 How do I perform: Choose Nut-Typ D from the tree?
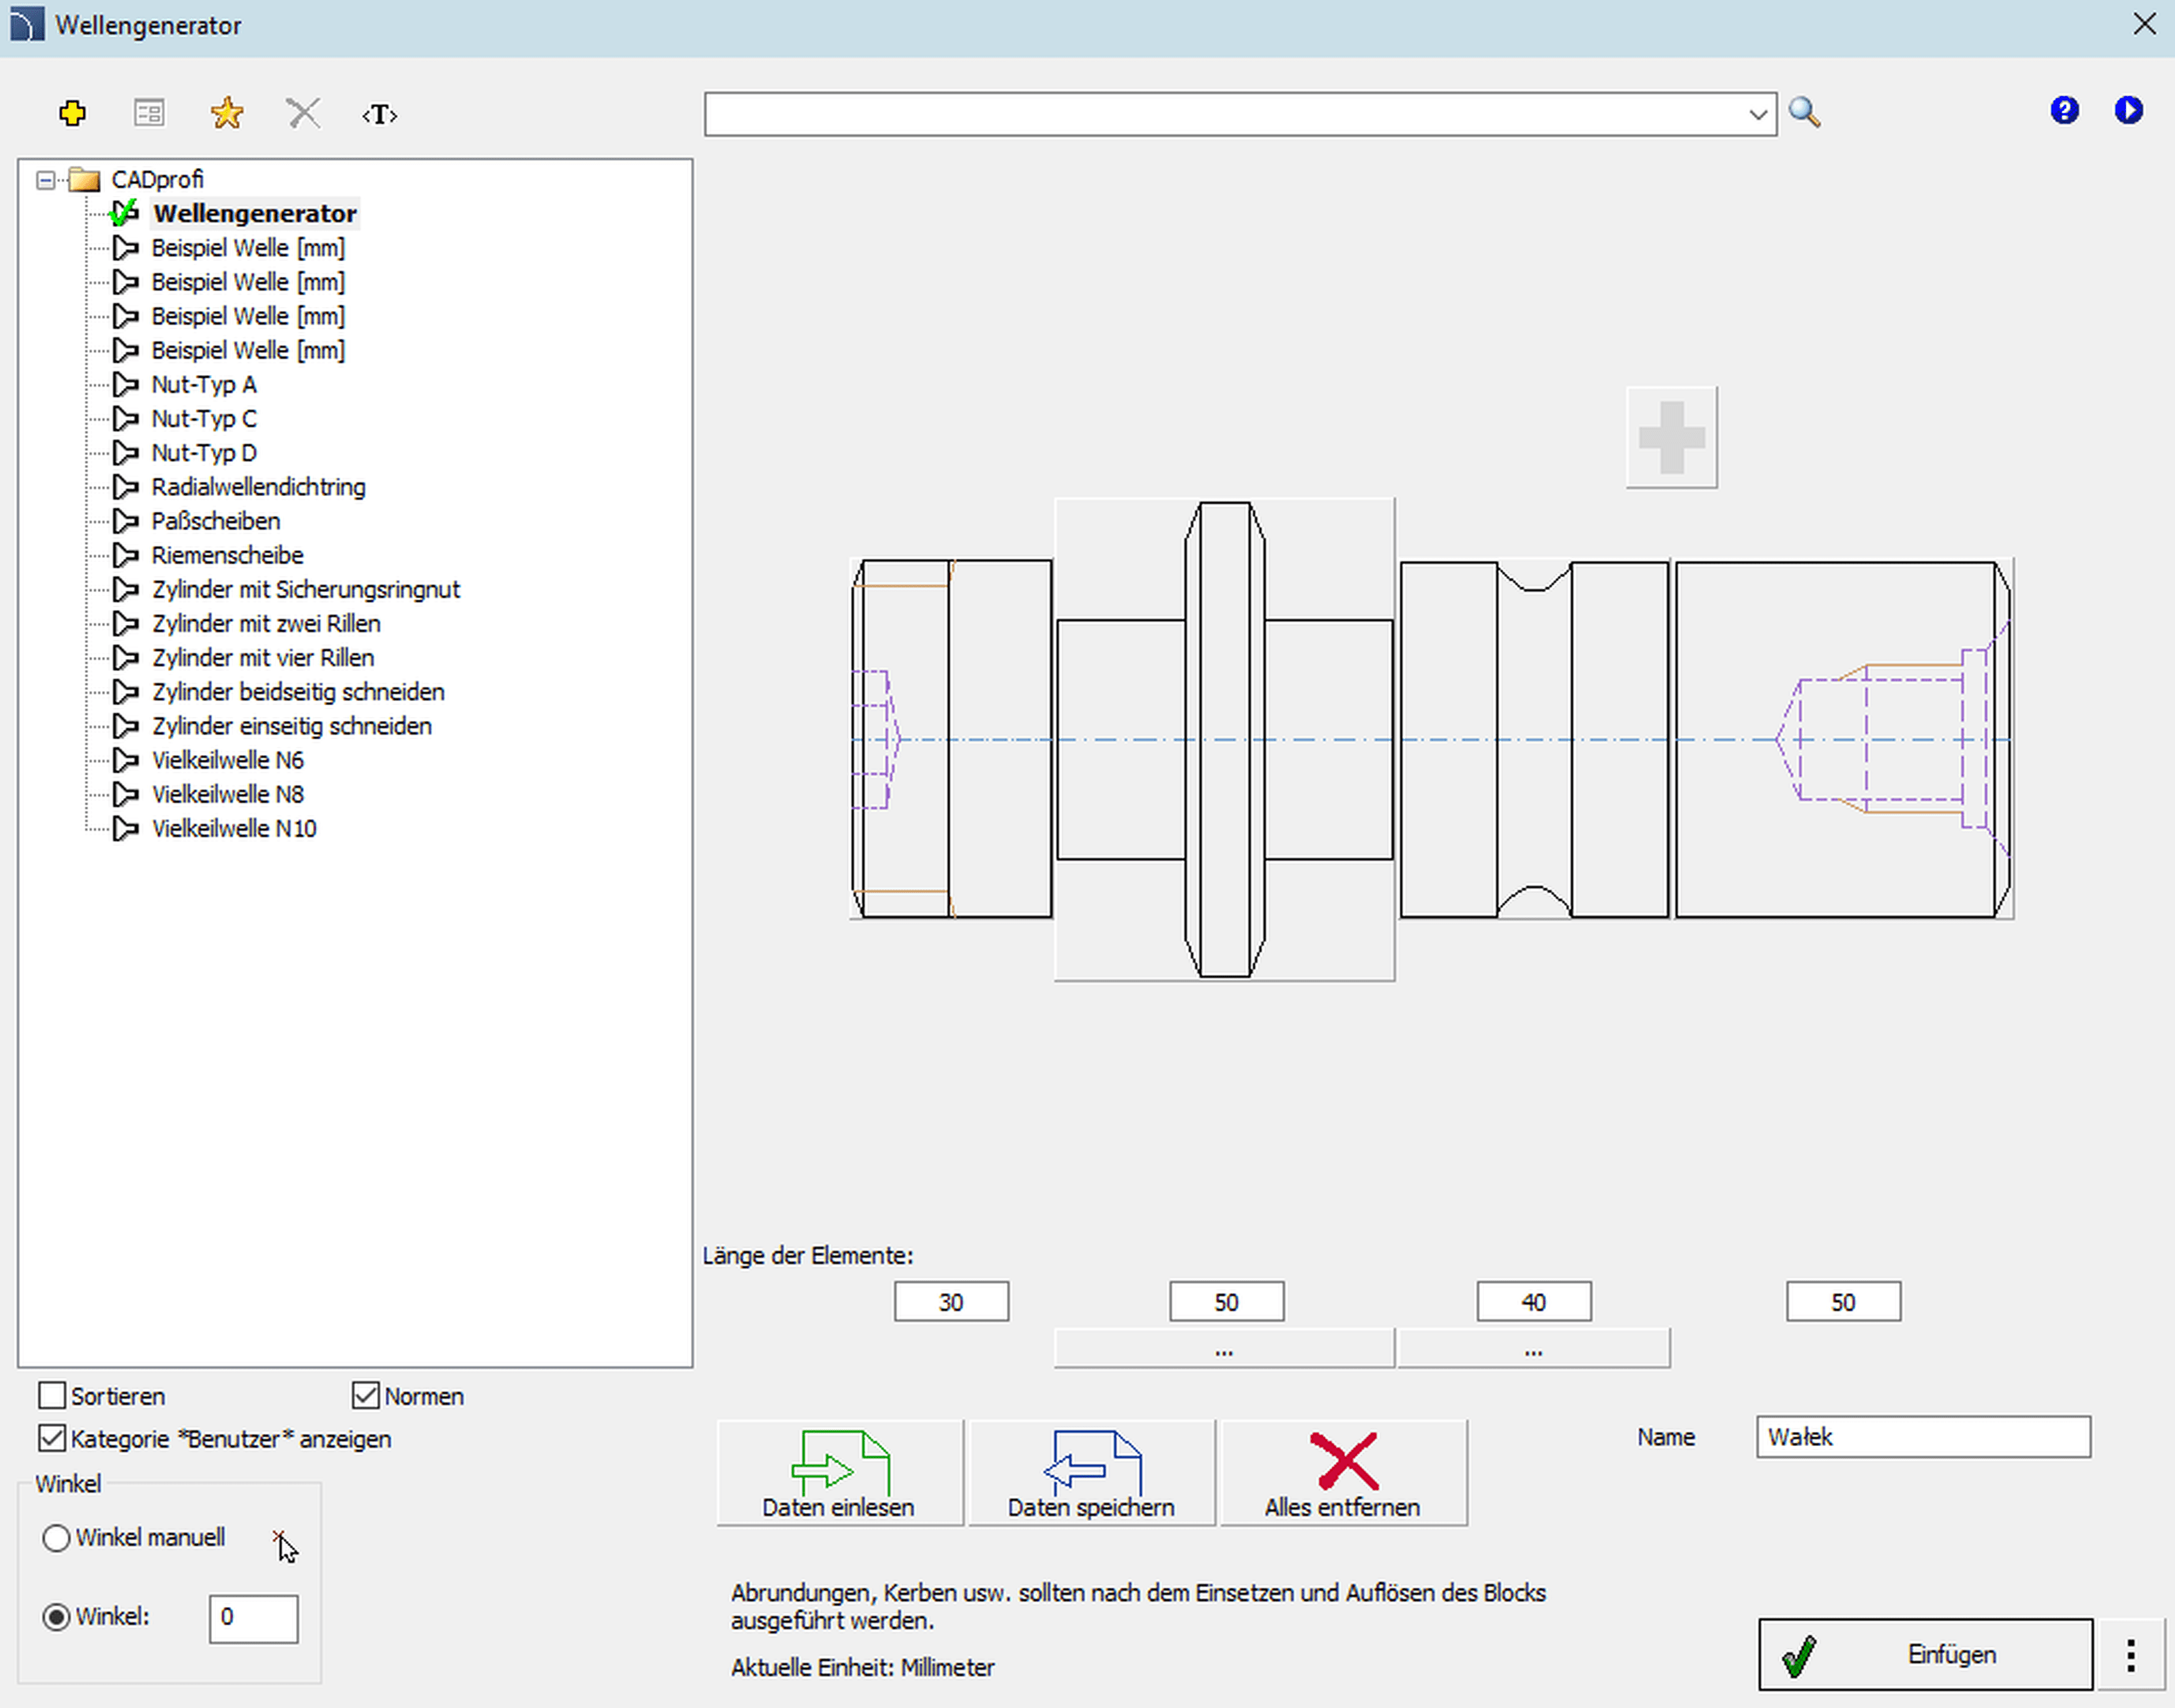click(x=204, y=453)
